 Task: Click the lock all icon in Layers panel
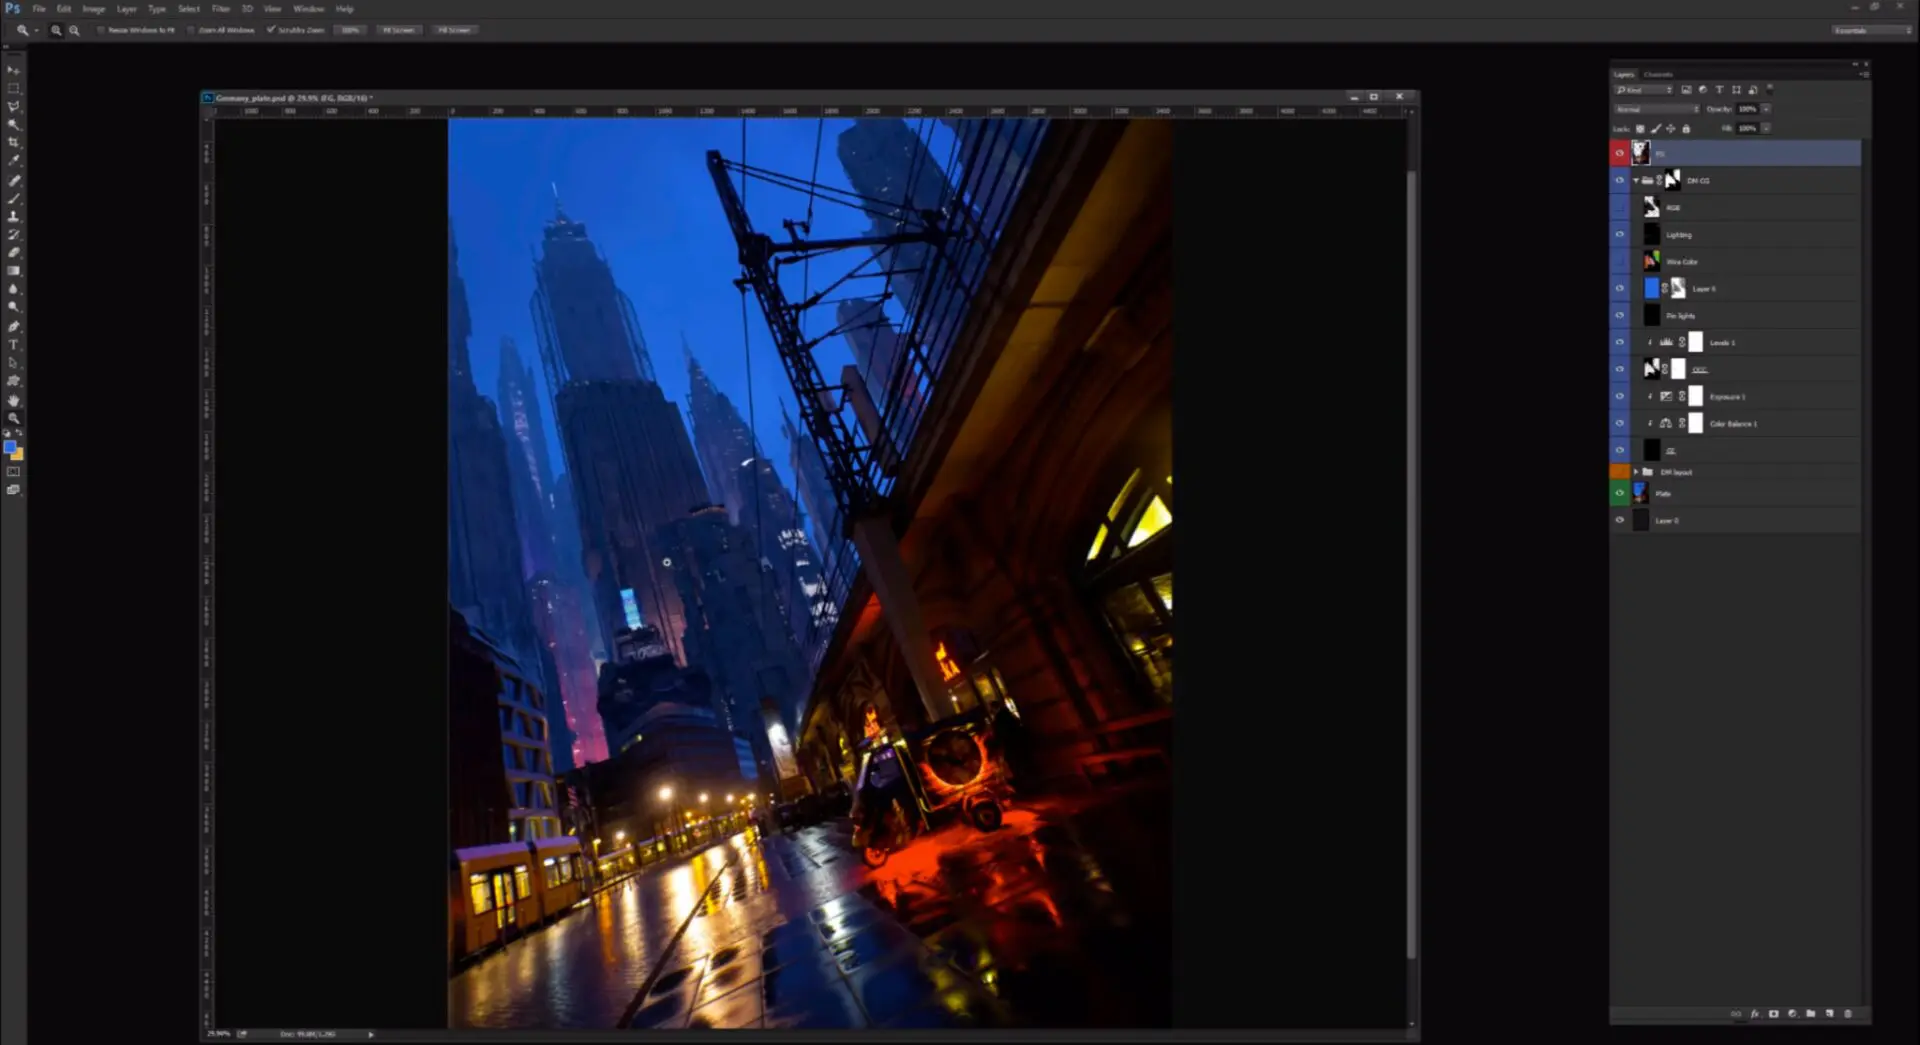coord(1686,129)
